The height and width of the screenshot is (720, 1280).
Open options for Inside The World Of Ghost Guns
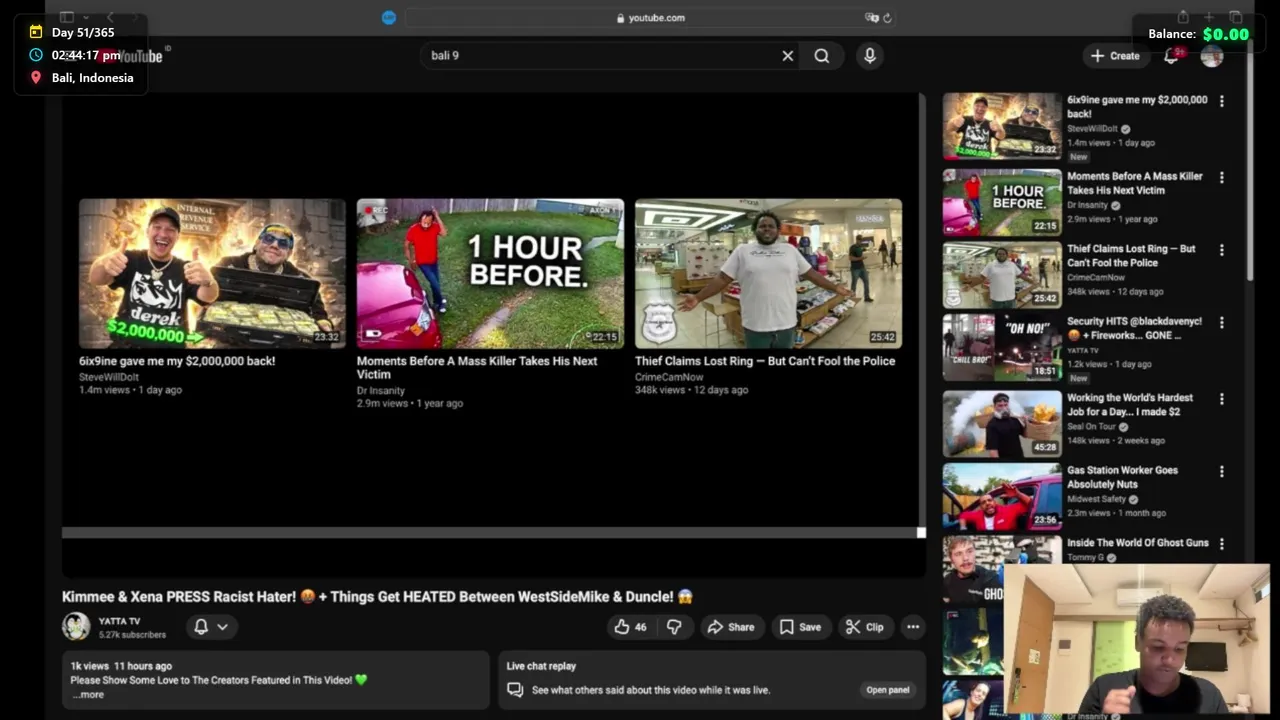(1221, 544)
